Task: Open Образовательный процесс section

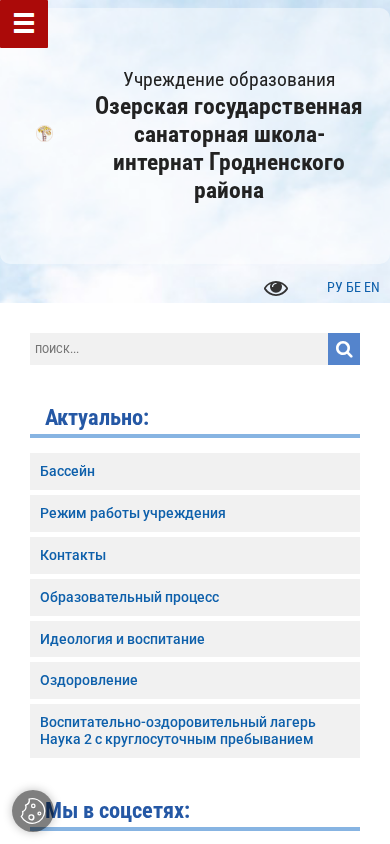Action: pyautogui.click(x=195, y=597)
